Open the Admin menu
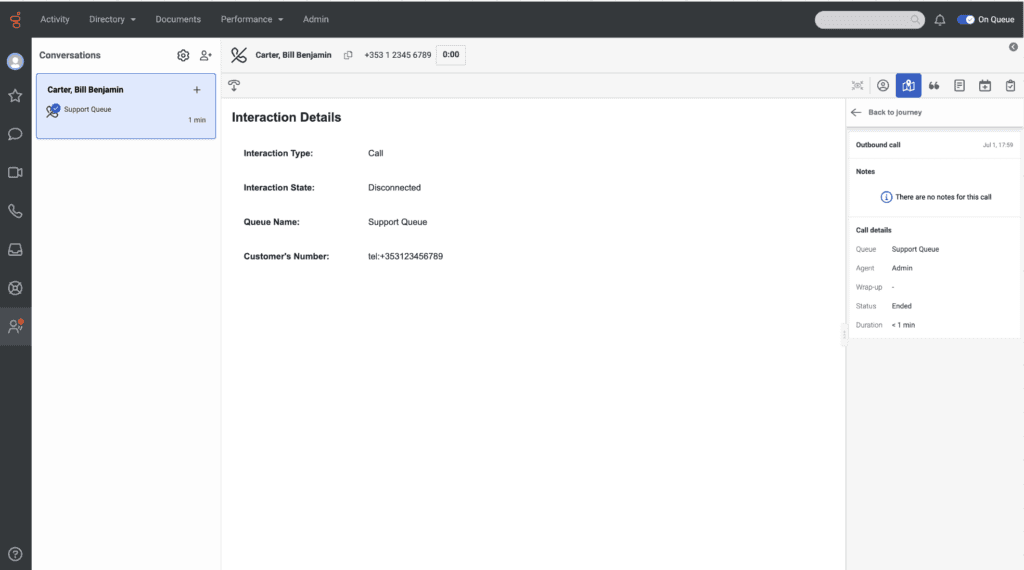Screen dimensions: 1024x570 [x=315, y=19]
